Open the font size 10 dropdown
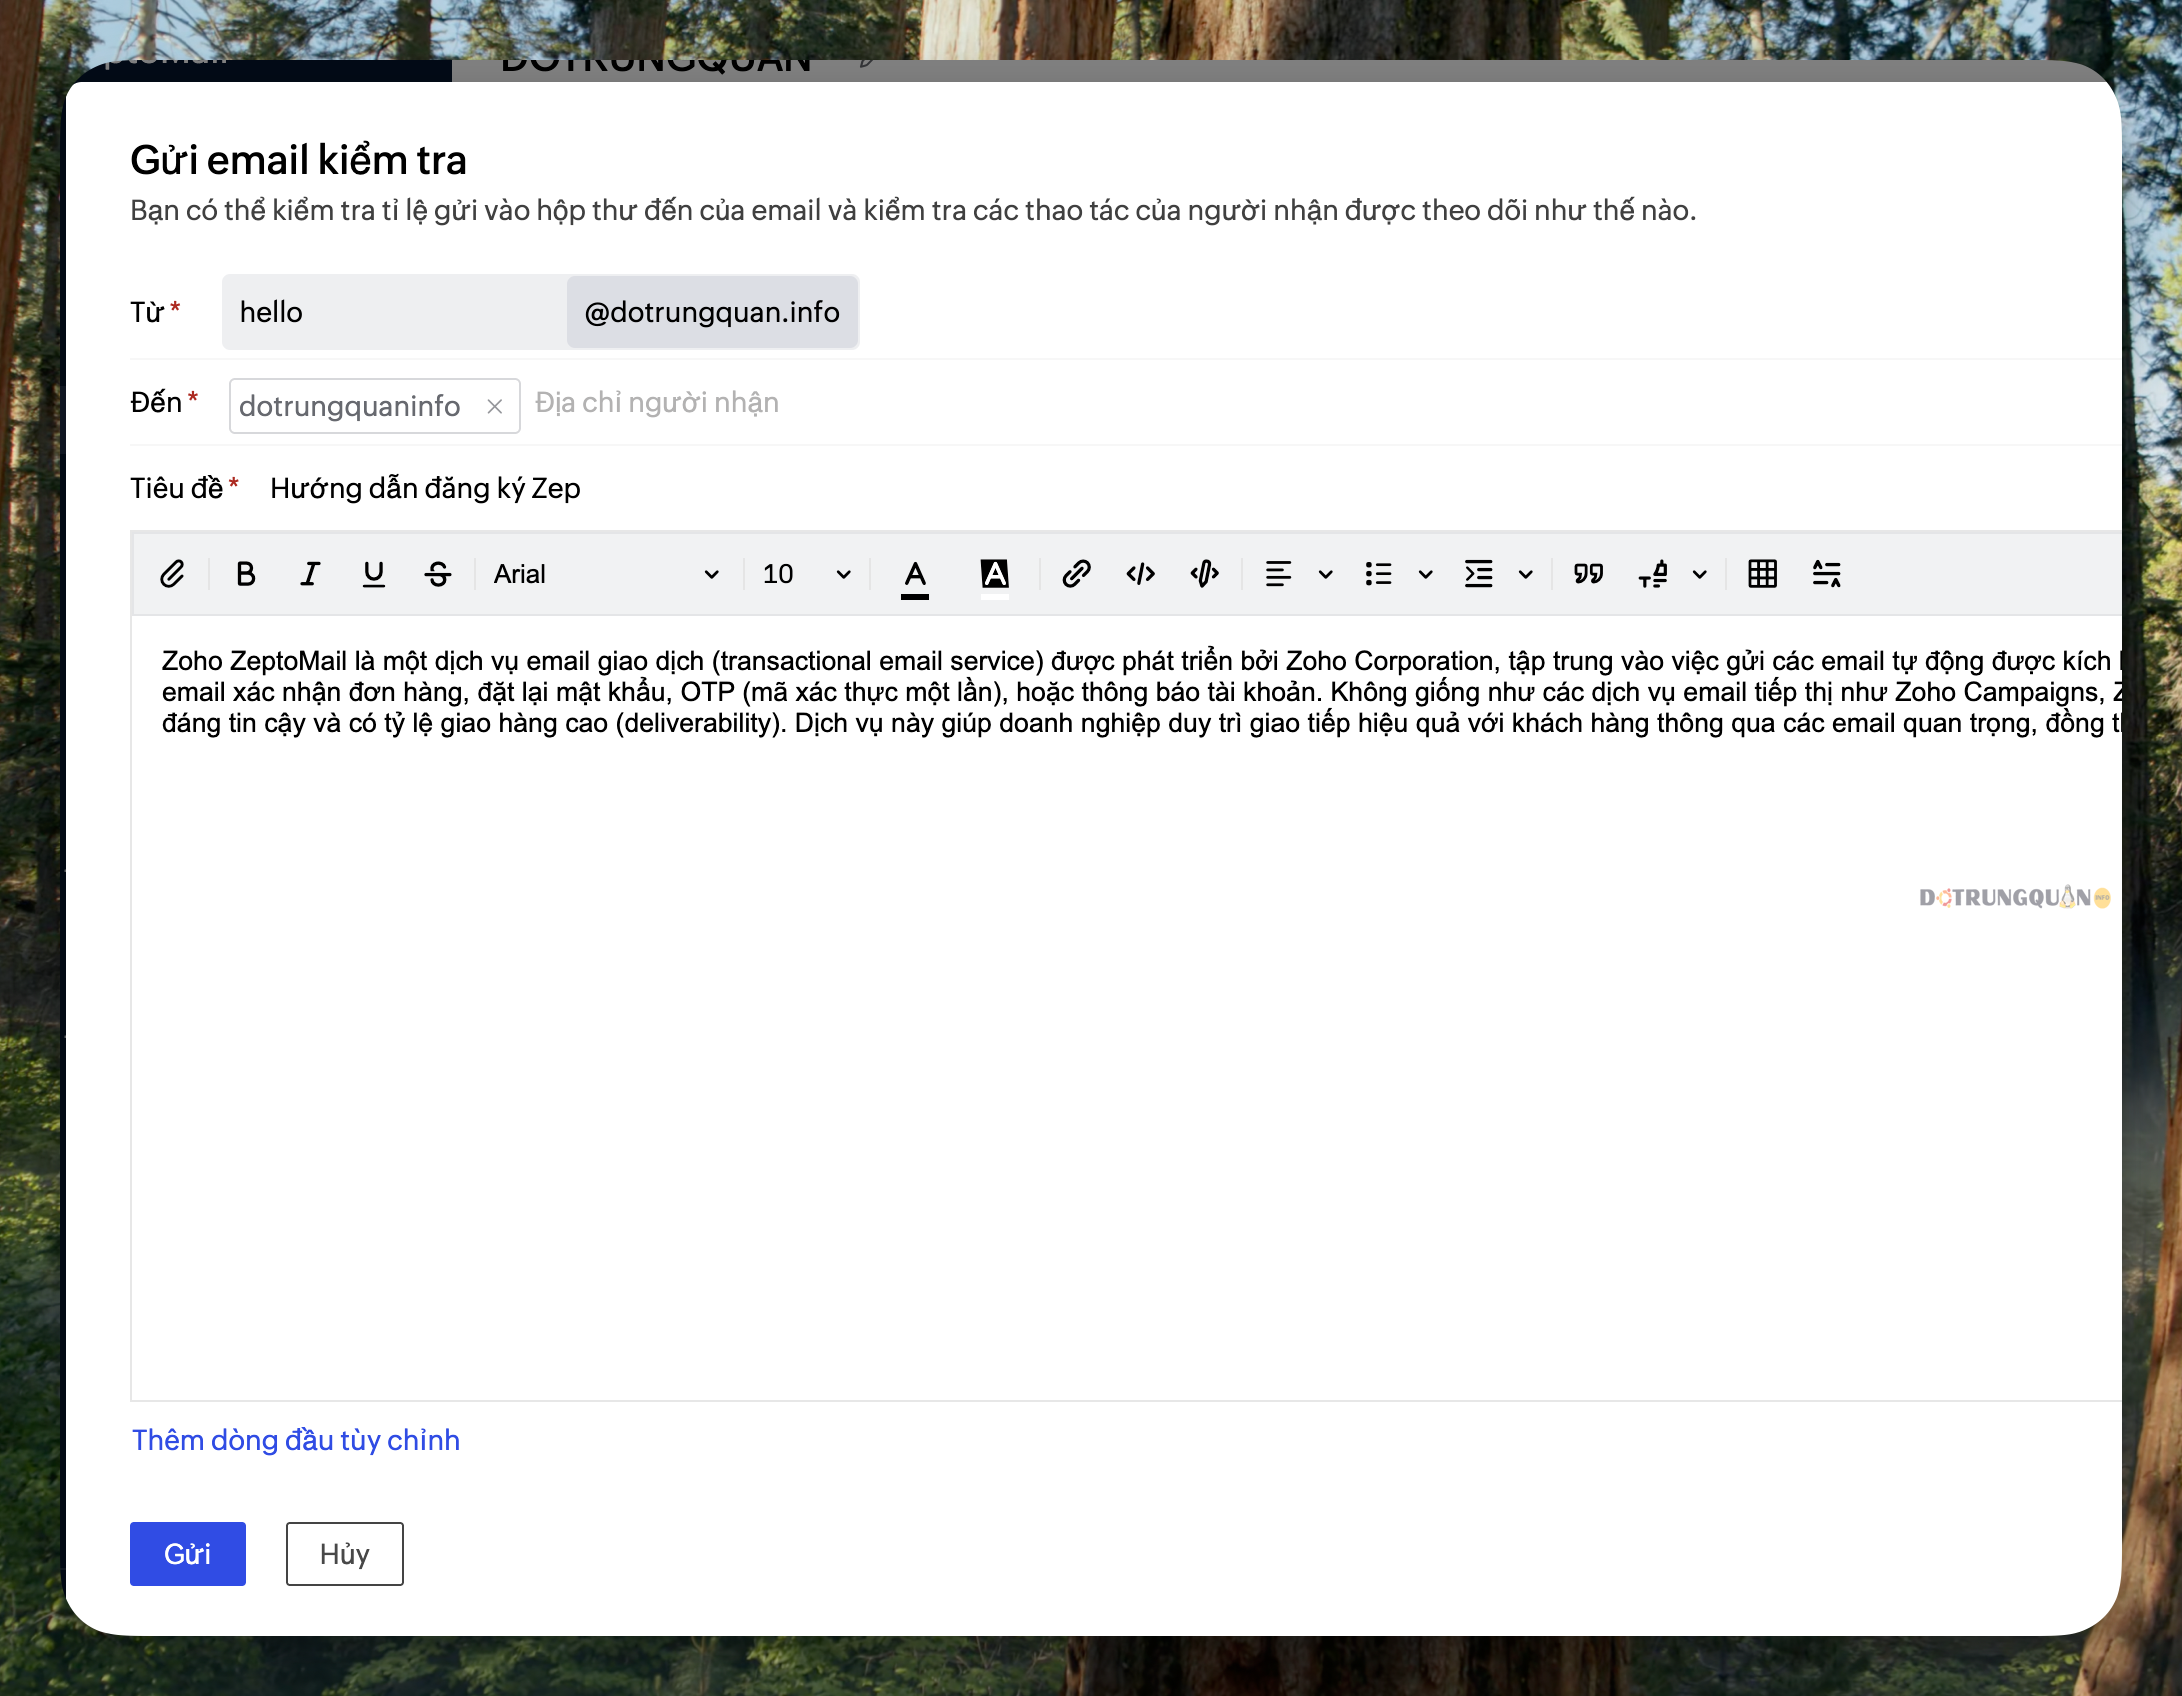This screenshot has width=2182, height=1696. (806, 574)
